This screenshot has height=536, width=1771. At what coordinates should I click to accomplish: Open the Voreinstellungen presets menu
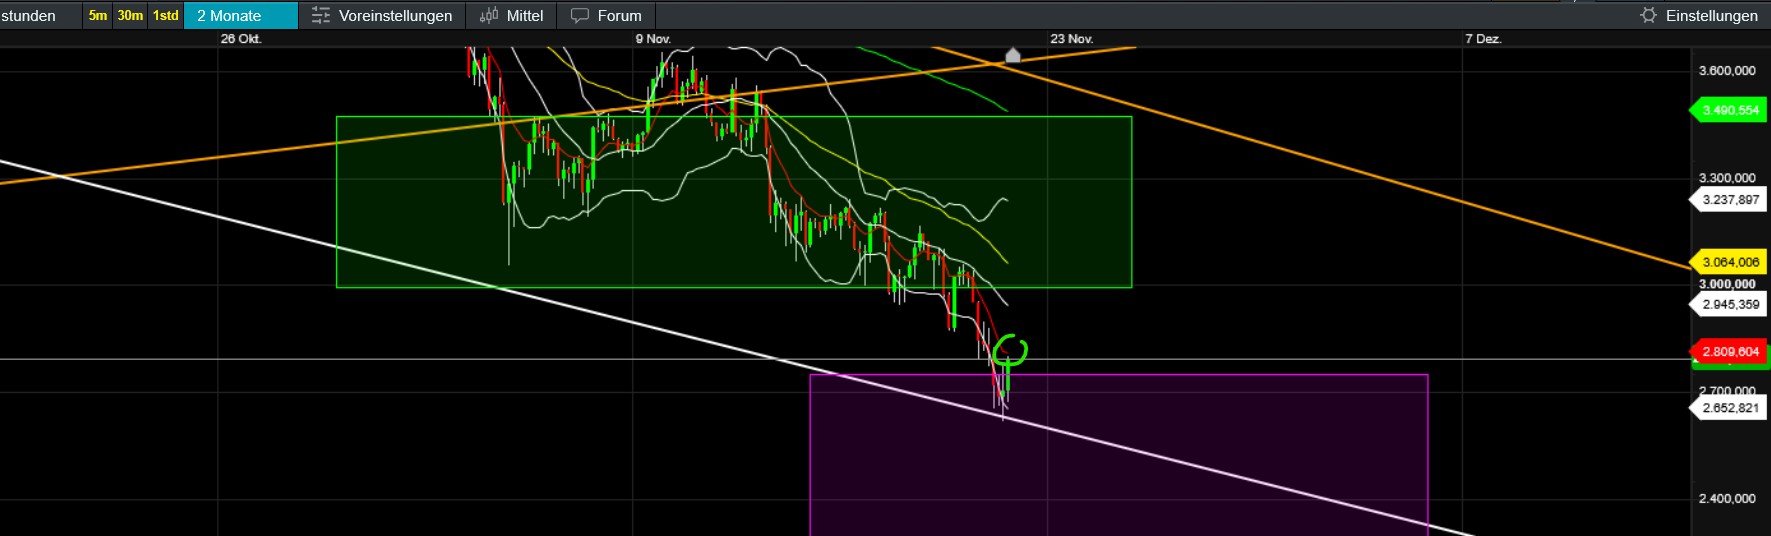click(x=395, y=15)
